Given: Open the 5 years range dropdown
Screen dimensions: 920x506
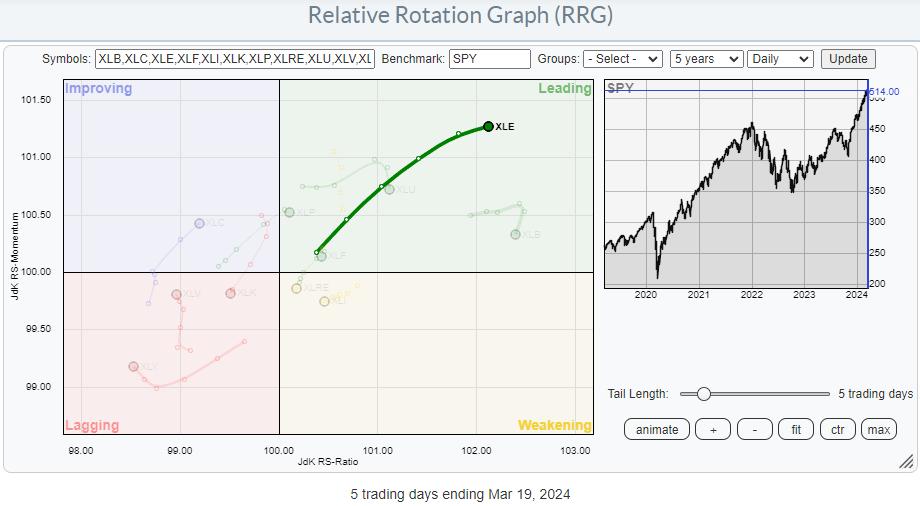Looking at the screenshot, I should click(706, 59).
